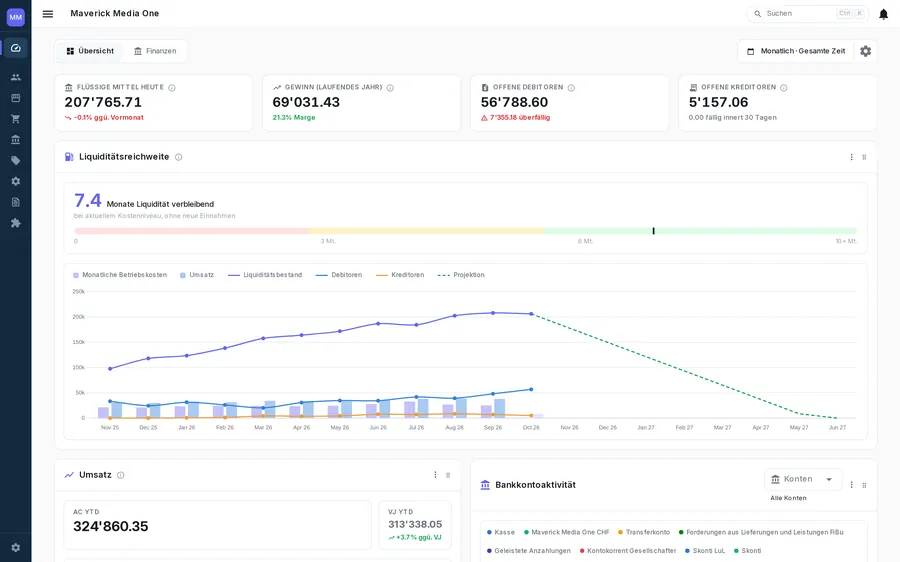This screenshot has width=900, height=562.
Task: Open three-dot menu of Umsatz panel
Action: [x=435, y=475]
